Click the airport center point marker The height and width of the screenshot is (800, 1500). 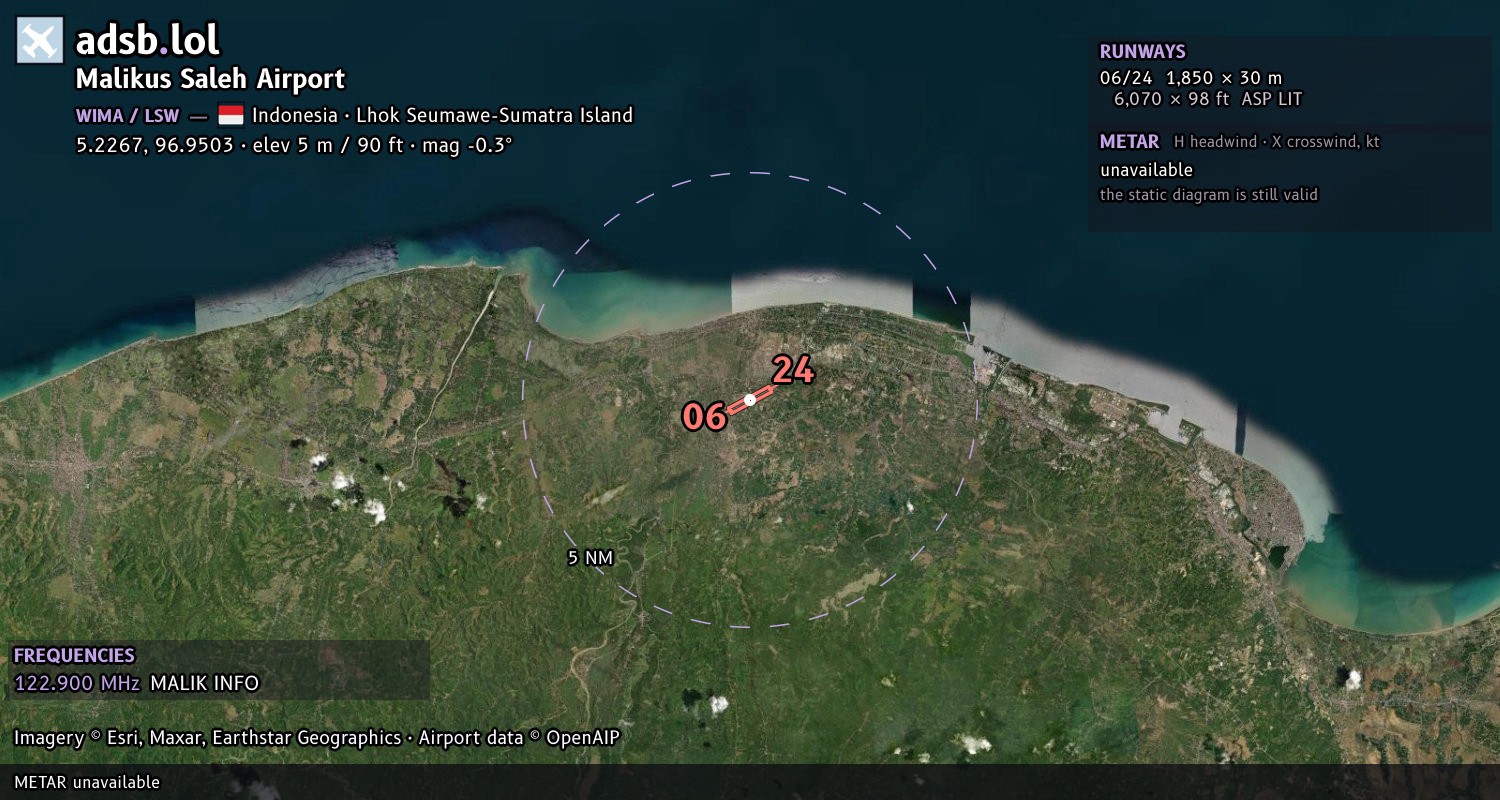coord(750,400)
